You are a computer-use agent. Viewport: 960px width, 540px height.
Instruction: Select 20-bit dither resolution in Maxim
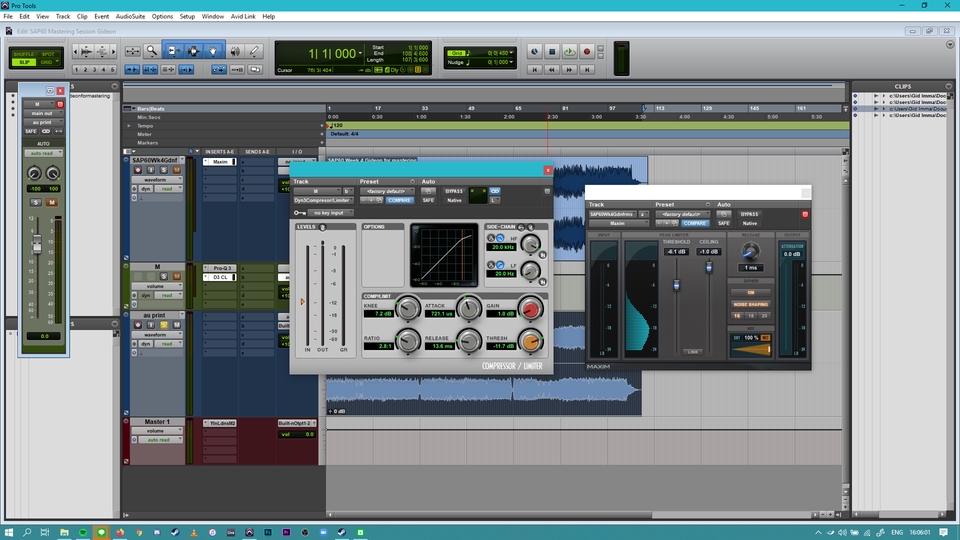764,316
